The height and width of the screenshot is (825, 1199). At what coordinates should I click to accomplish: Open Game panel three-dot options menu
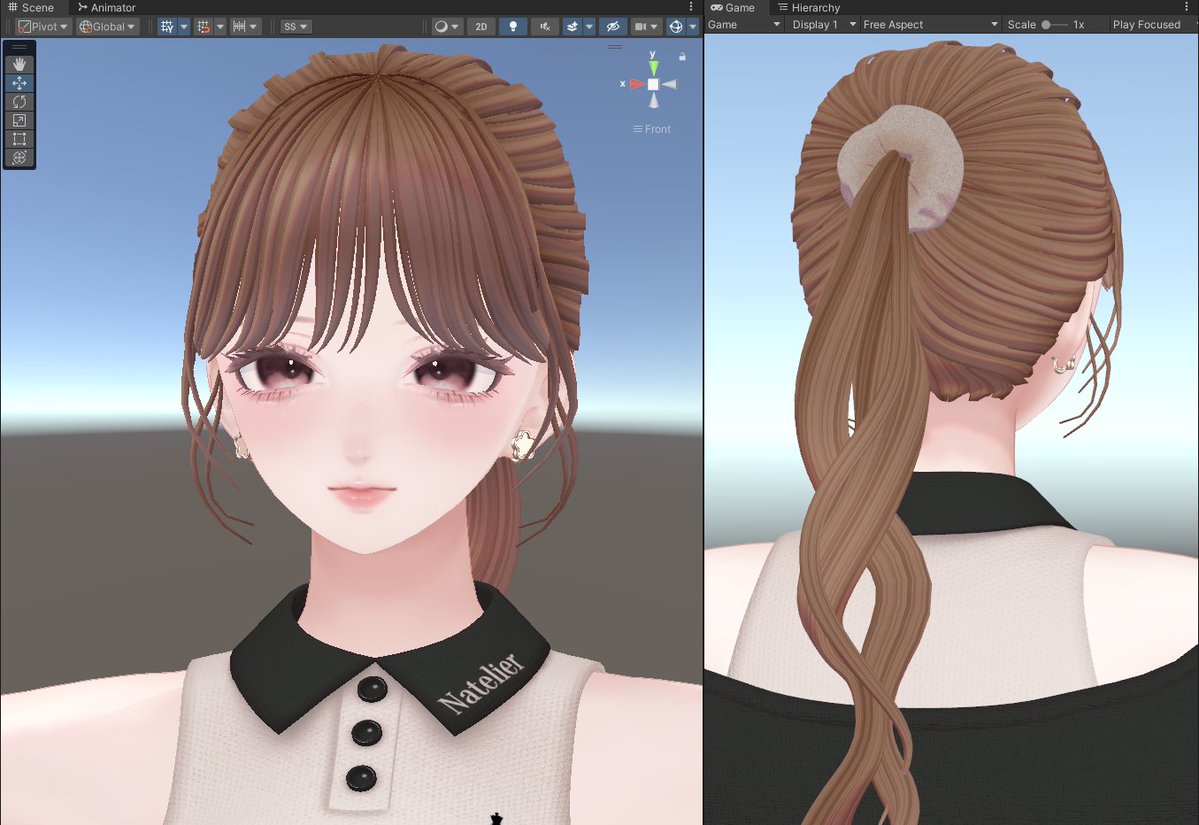coord(1187,7)
